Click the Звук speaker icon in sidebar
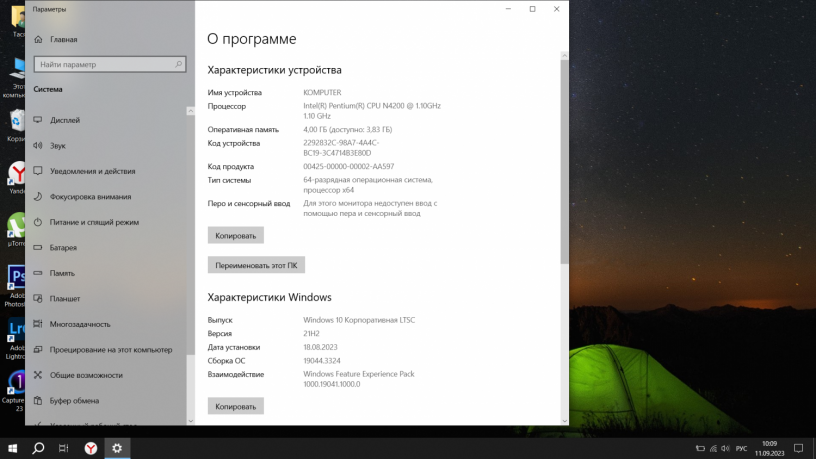 click(38, 145)
